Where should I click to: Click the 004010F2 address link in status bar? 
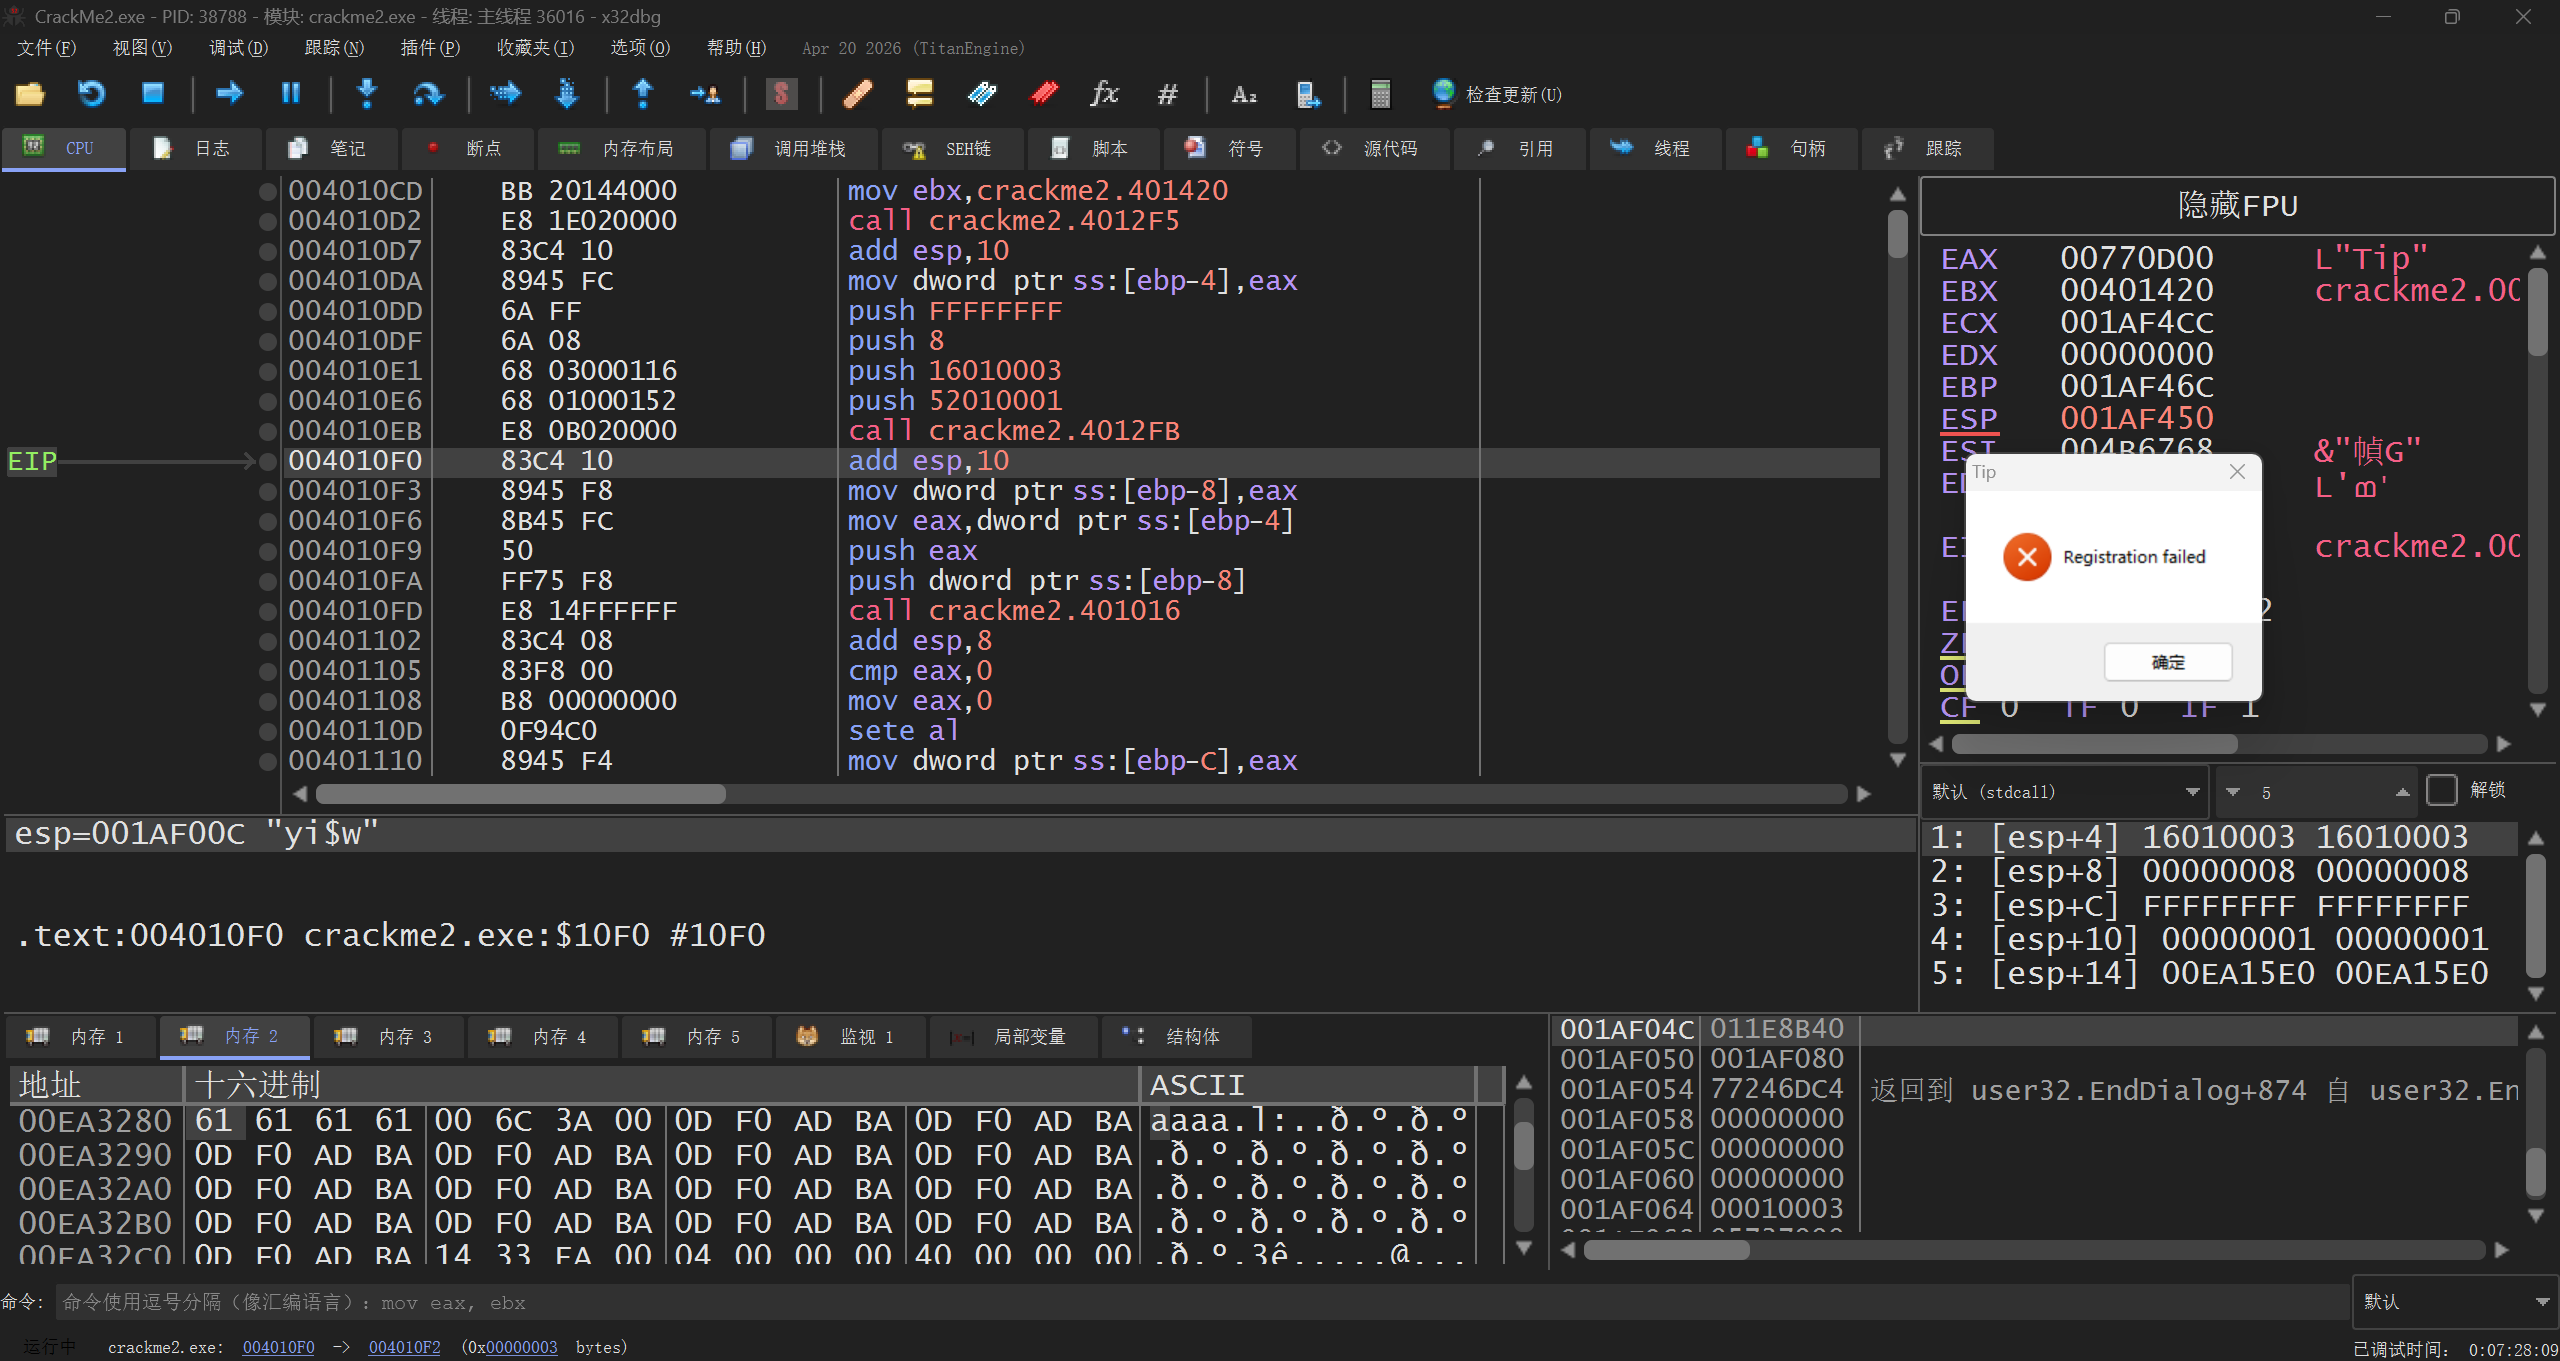404,1347
